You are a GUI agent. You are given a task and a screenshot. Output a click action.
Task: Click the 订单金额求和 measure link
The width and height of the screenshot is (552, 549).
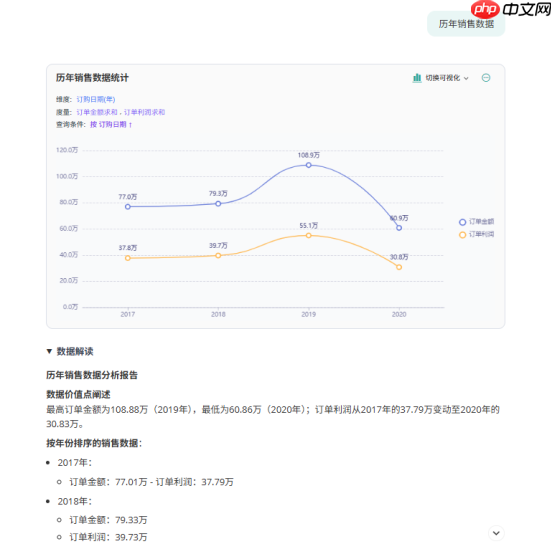[x=96, y=112]
